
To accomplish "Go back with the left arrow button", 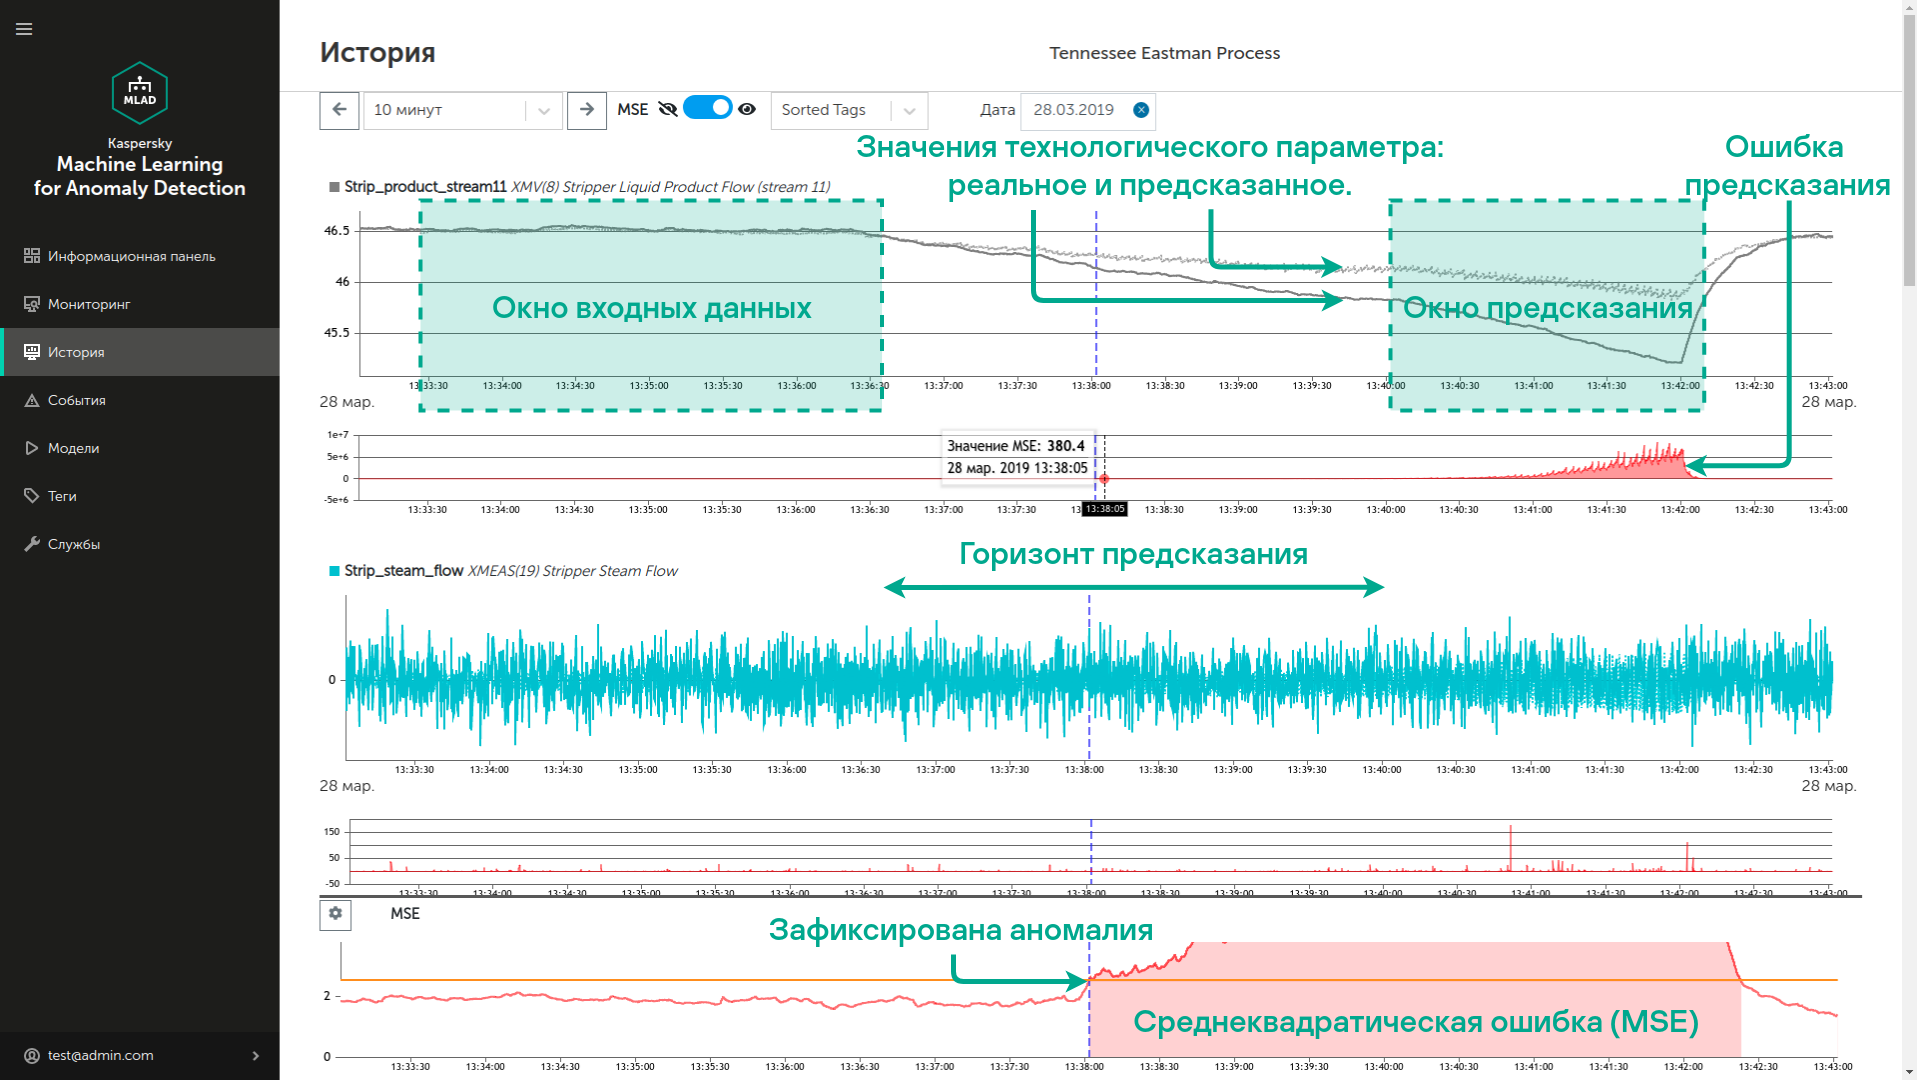I will tap(339, 110).
